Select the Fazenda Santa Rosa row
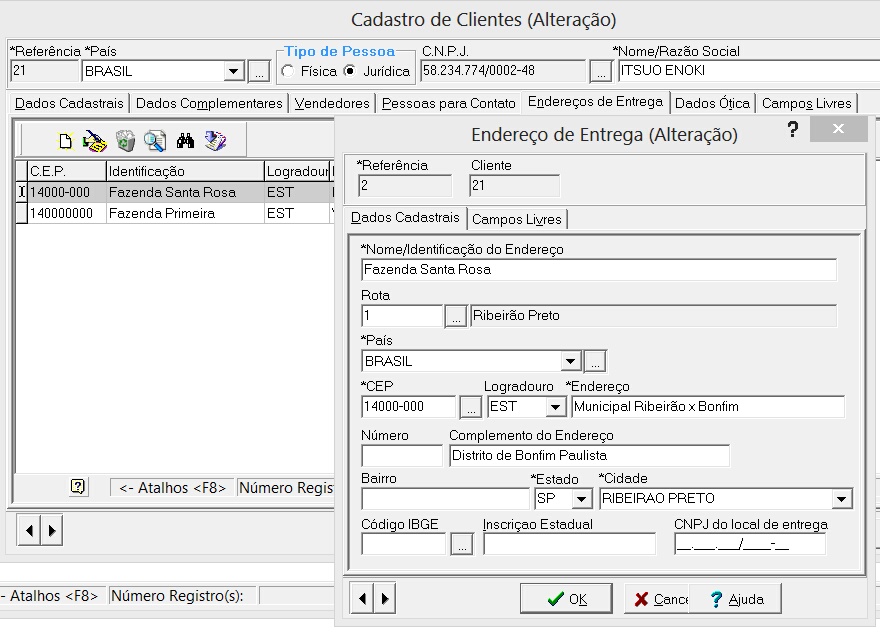This screenshot has height=632, width=880. pos(174,193)
